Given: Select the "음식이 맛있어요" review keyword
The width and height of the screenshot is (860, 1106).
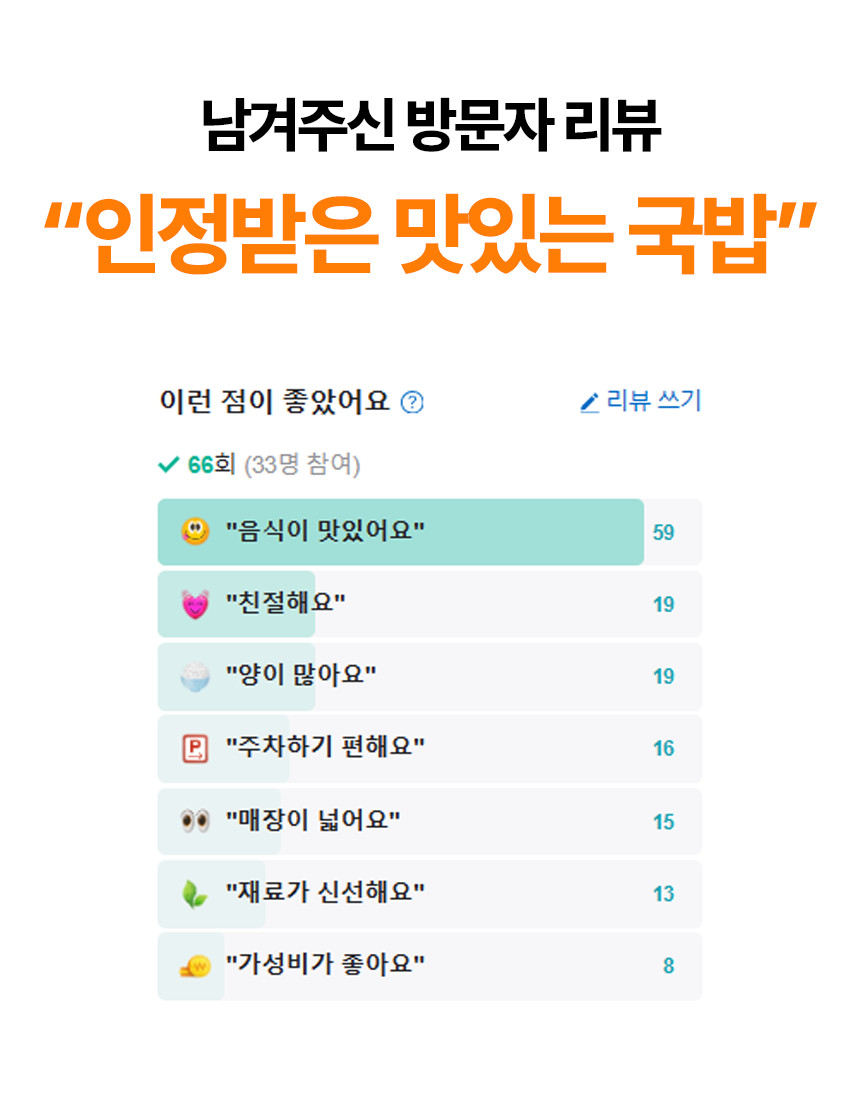Looking at the screenshot, I should [326, 532].
